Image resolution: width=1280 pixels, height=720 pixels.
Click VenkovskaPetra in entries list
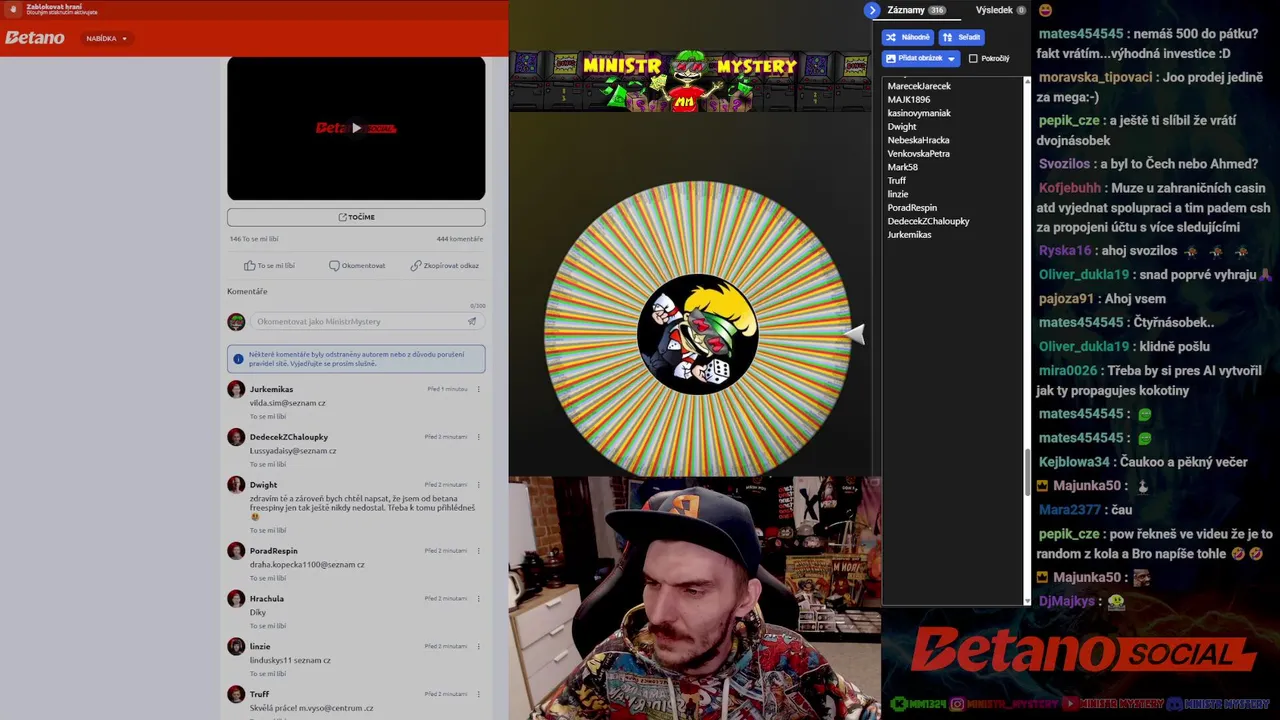[x=918, y=154]
